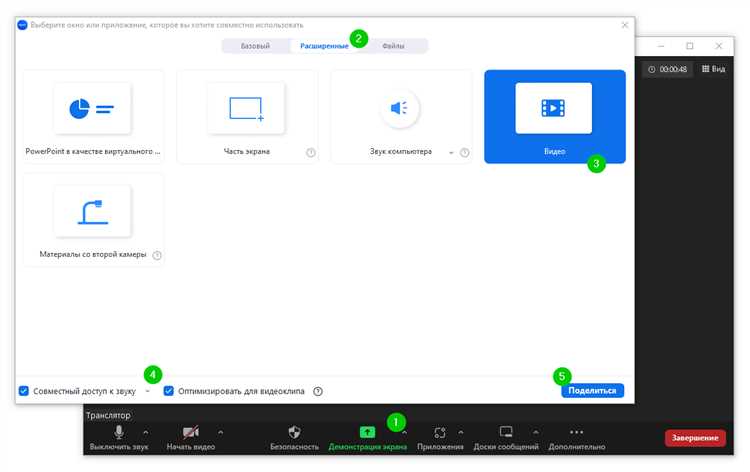Switch to the Расширенные tab
Screen dimensions: 750x472
coord(324,46)
